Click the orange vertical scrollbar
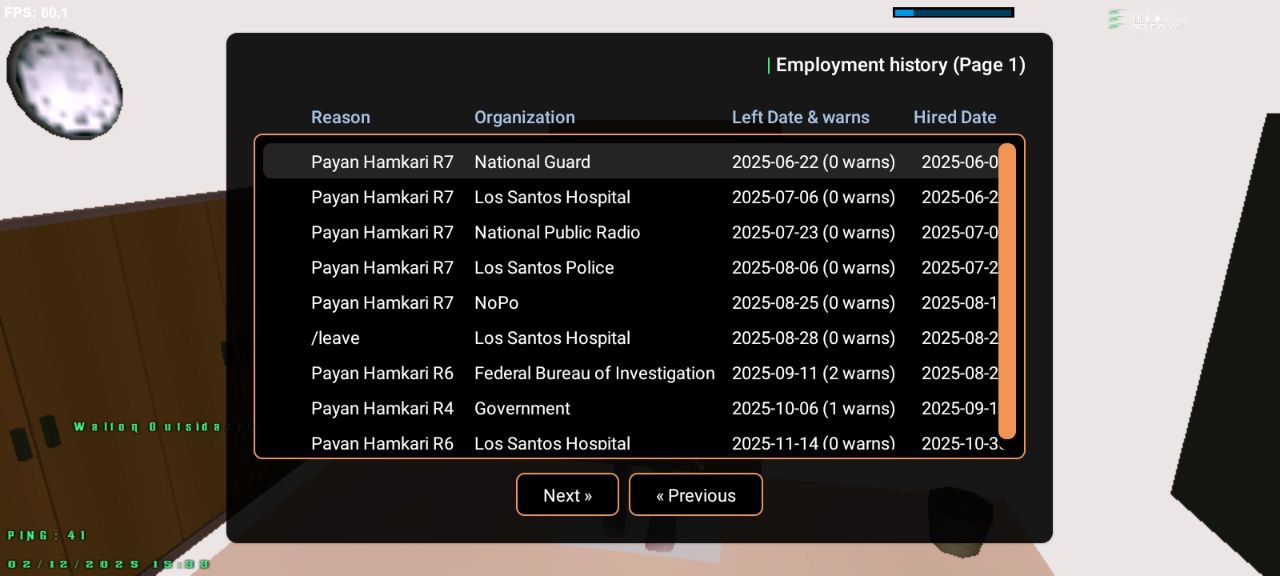 [x=1007, y=290]
